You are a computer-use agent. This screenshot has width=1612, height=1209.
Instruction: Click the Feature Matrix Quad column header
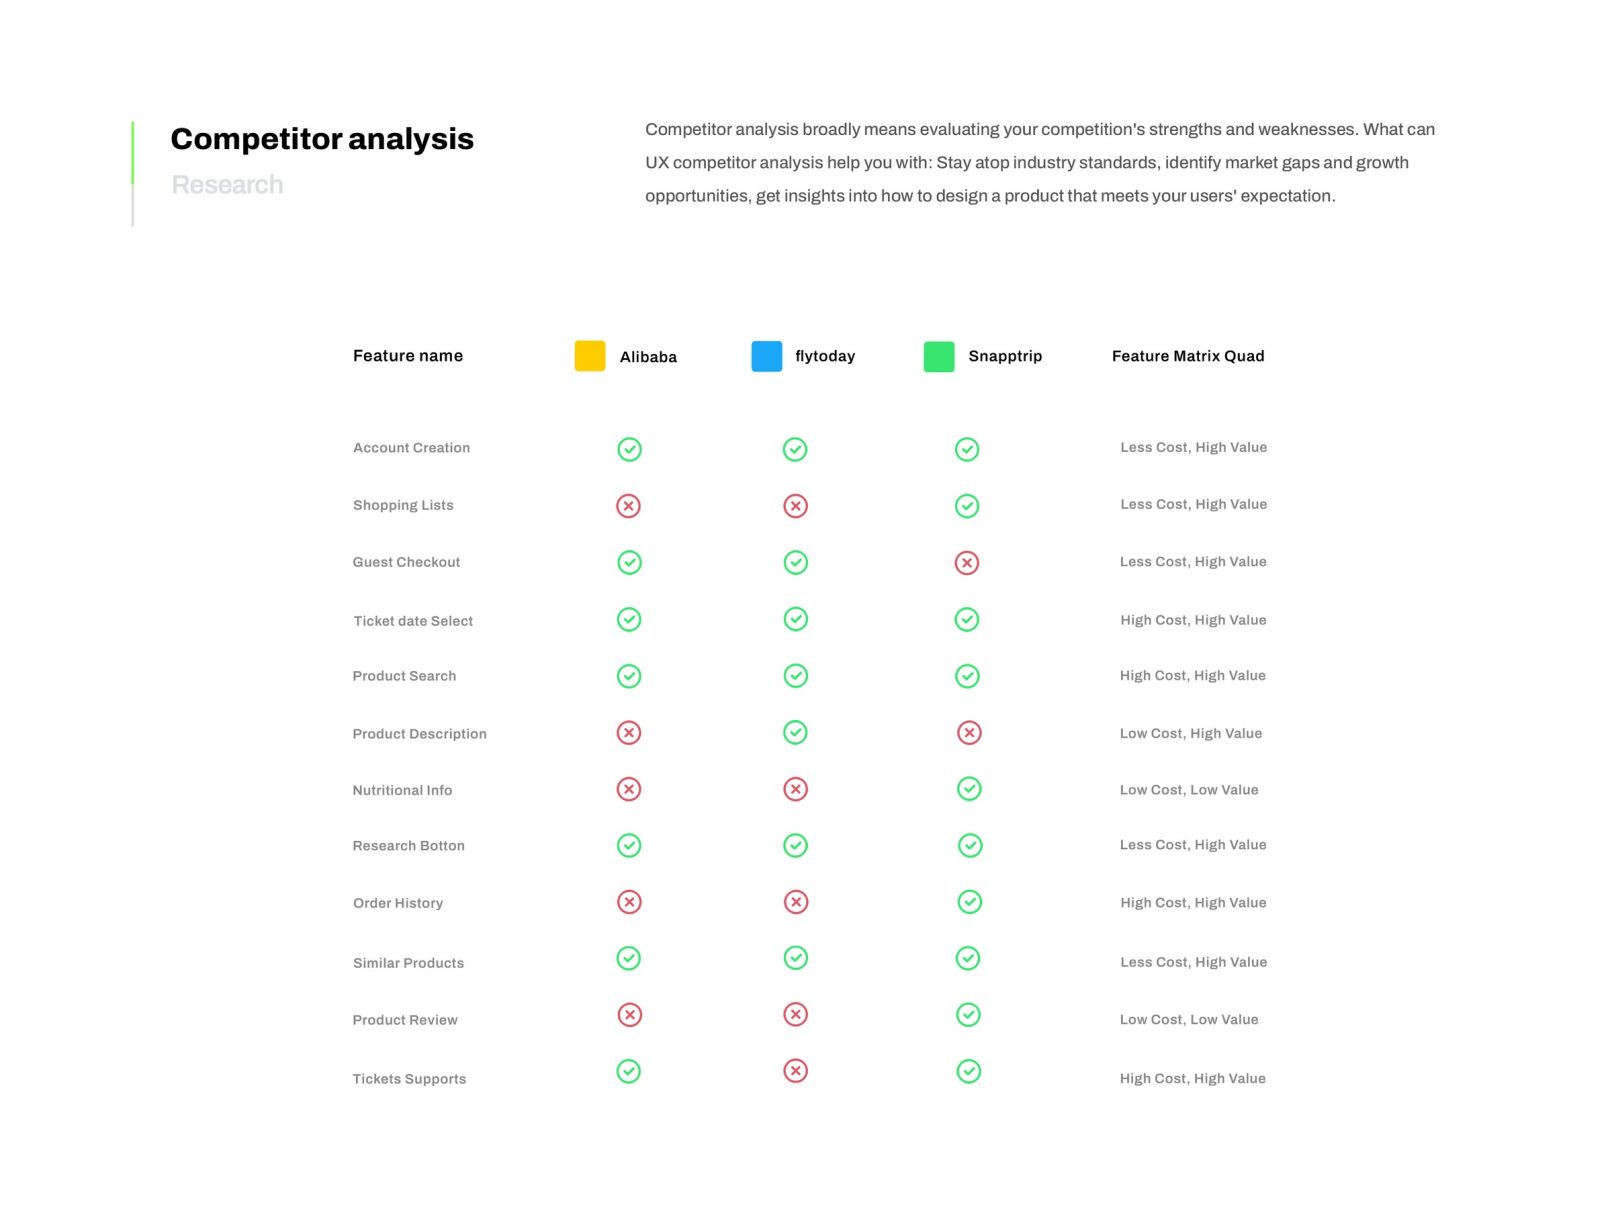pyautogui.click(x=1188, y=356)
